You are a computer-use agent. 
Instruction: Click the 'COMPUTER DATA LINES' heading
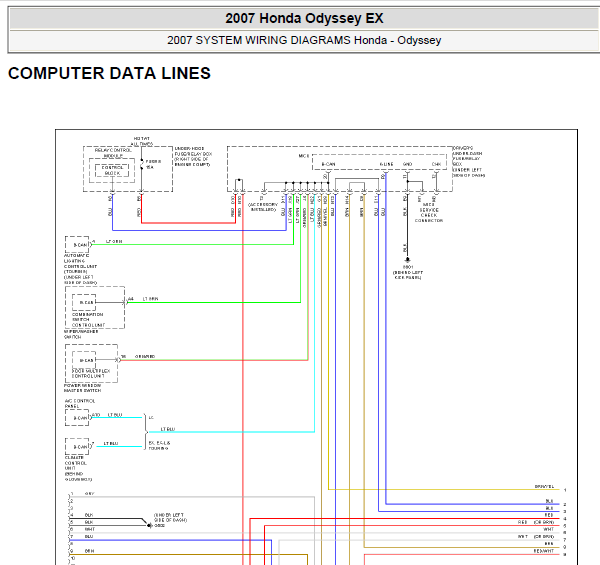pos(109,73)
